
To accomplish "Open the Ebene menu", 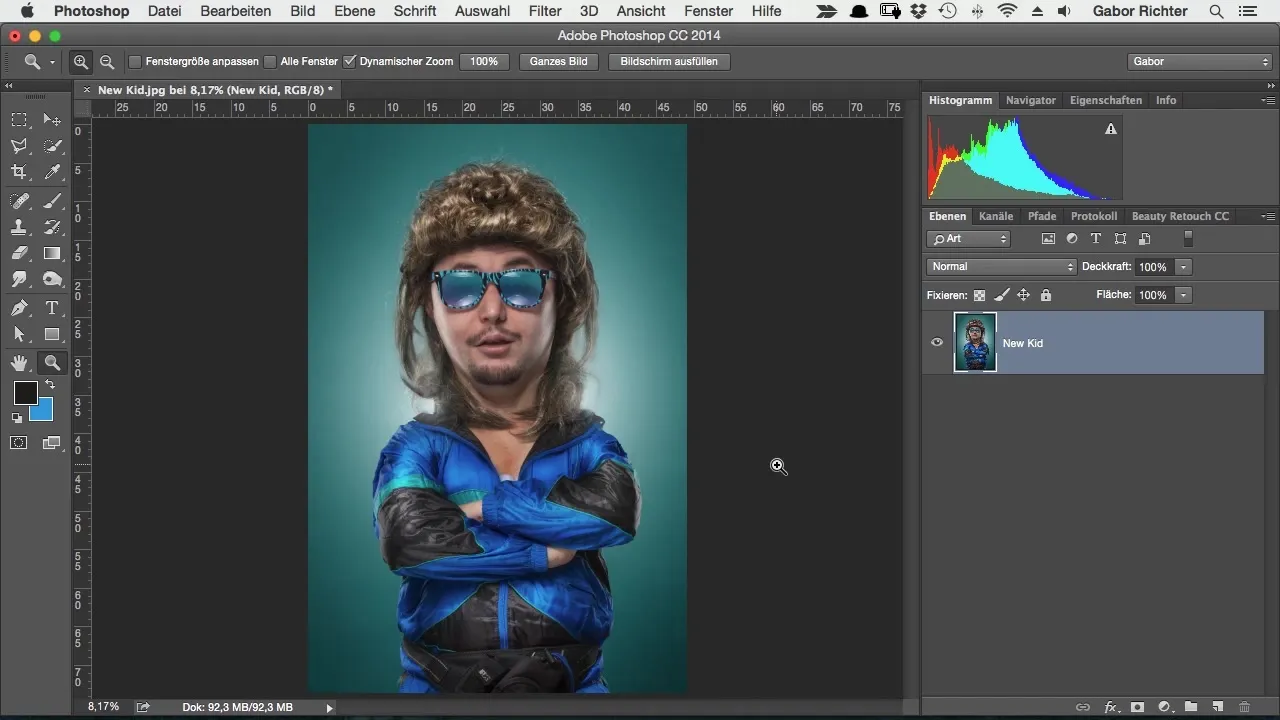I will point(354,11).
